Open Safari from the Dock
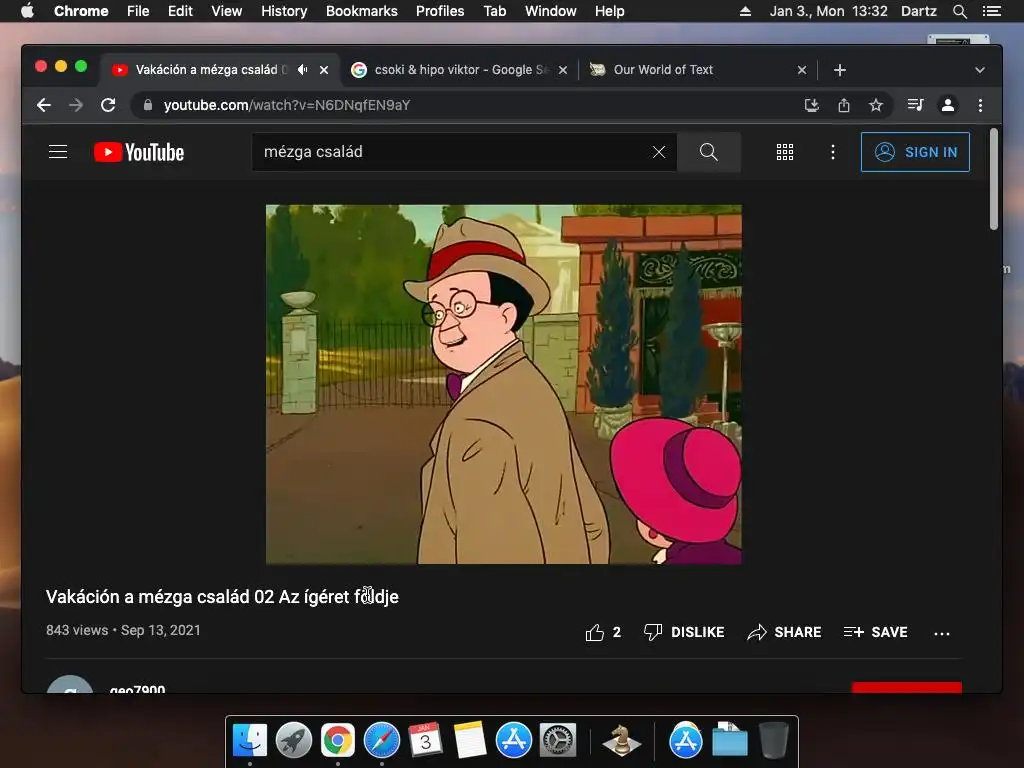The image size is (1024, 768). coord(381,741)
